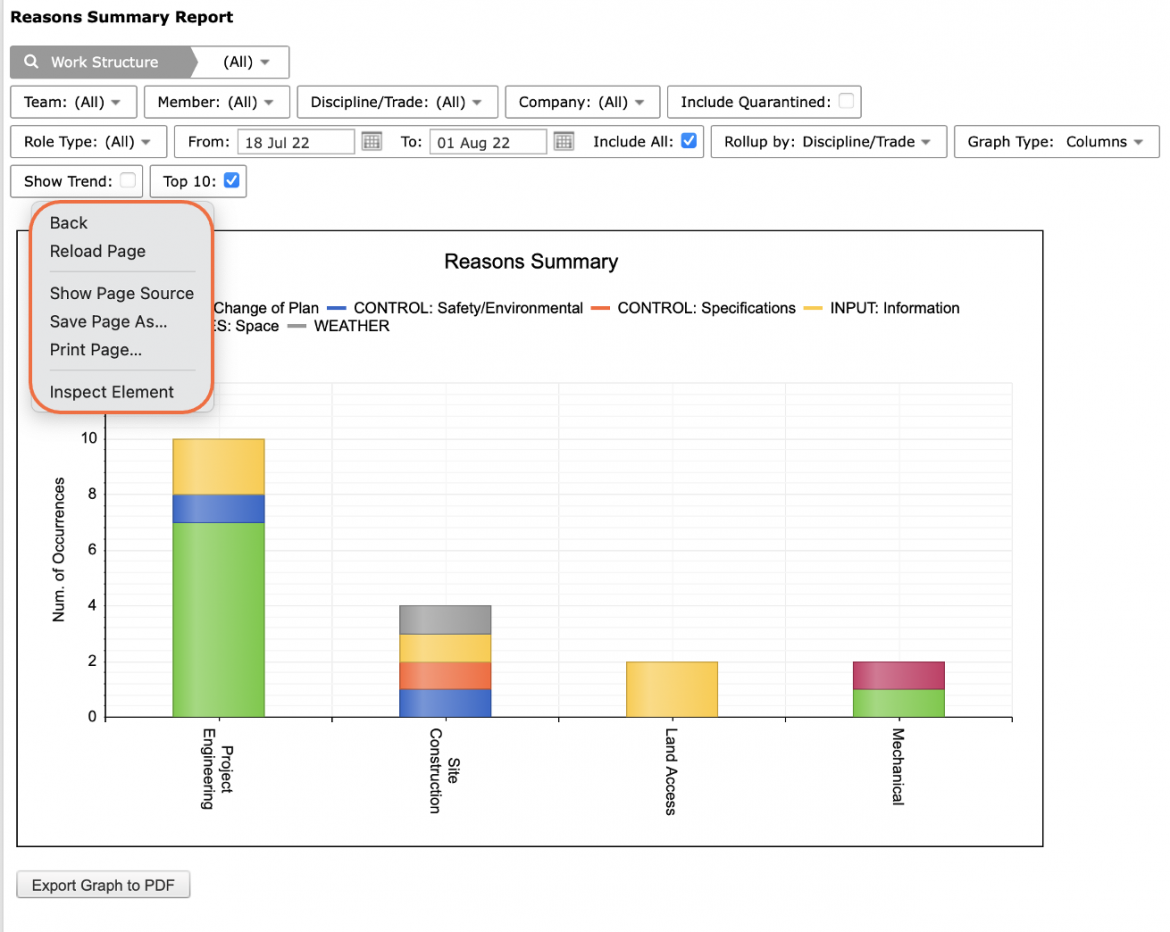This screenshot has height=932, width=1170.
Task: Choose Reload Page from context menu
Action: click(x=98, y=251)
